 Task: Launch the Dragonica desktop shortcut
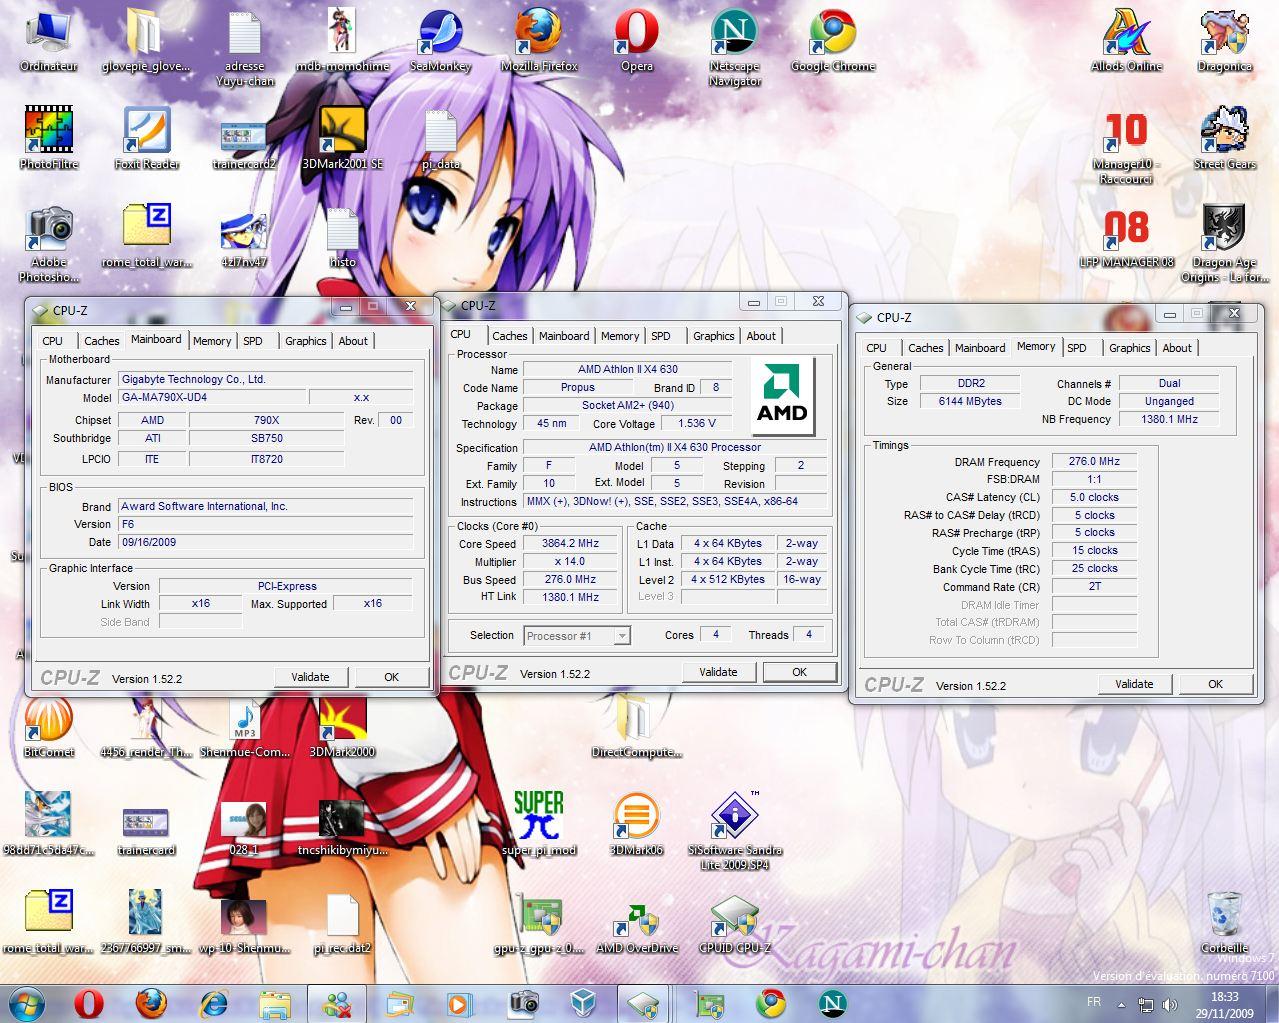point(1224,42)
